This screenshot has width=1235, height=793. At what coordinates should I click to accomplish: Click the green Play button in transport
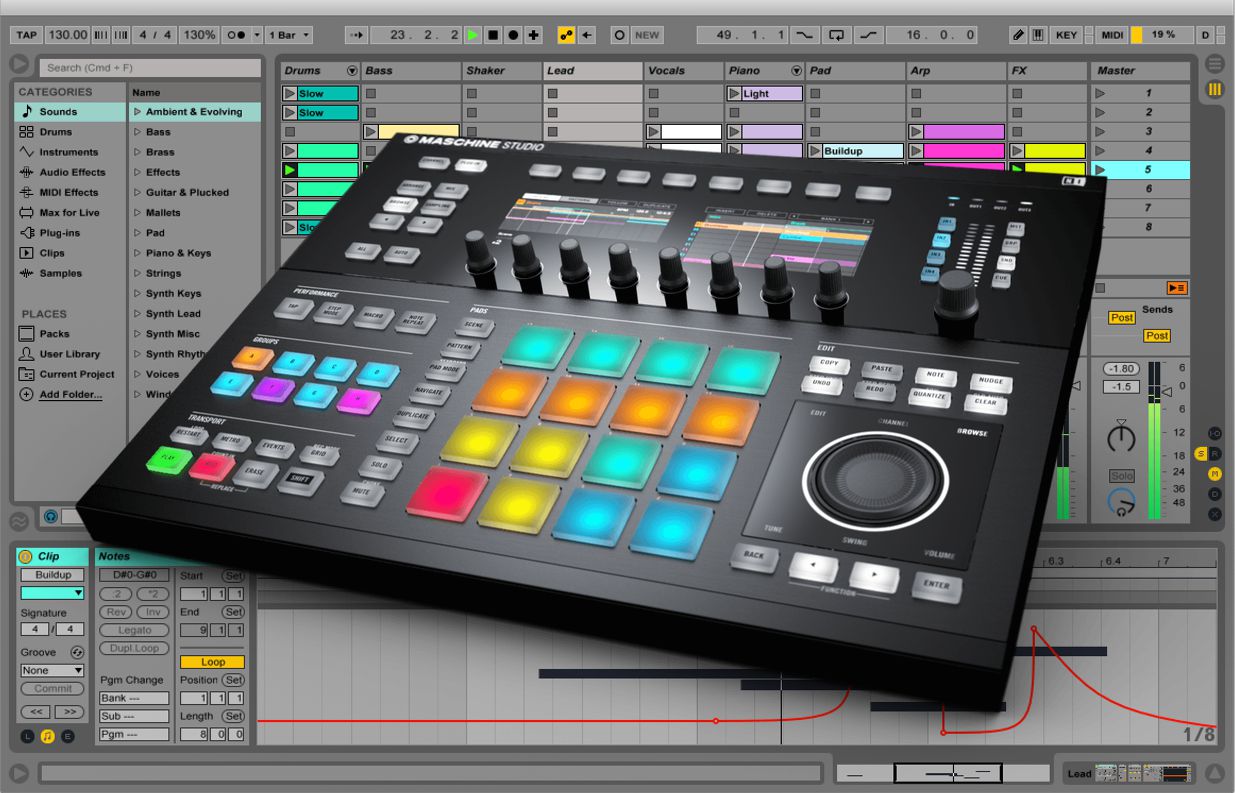473,35
